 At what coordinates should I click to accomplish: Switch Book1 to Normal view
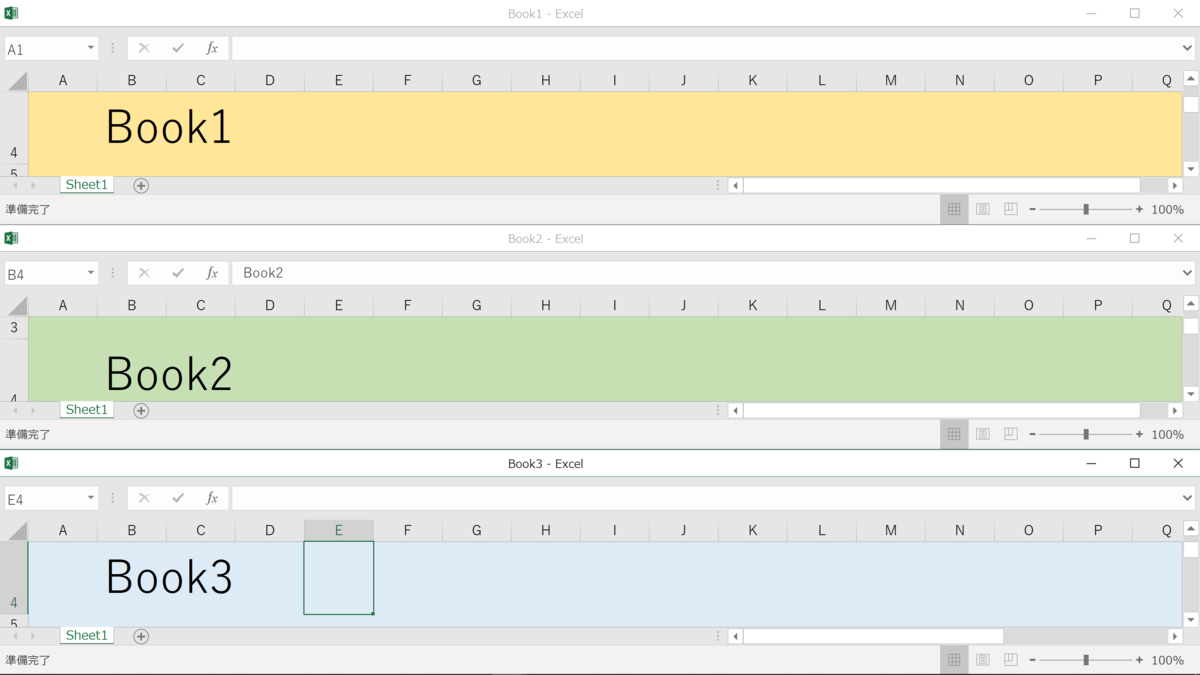[954, 209]
